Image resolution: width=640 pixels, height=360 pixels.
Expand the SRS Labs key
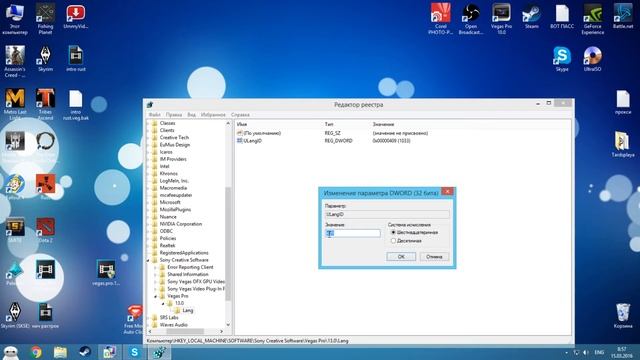tap(149, 318)
